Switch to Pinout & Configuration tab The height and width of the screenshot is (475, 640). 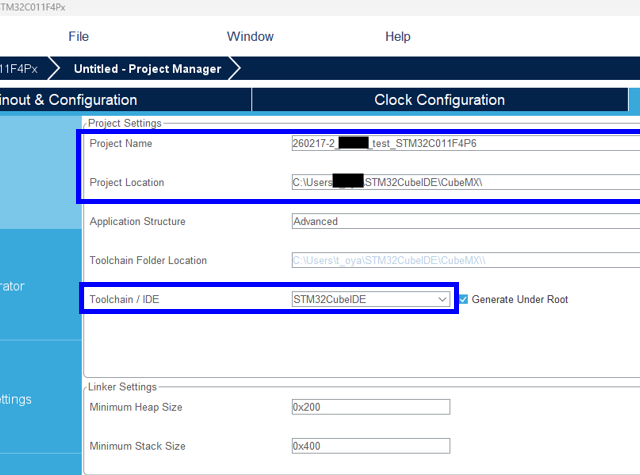tap(68, 100)
